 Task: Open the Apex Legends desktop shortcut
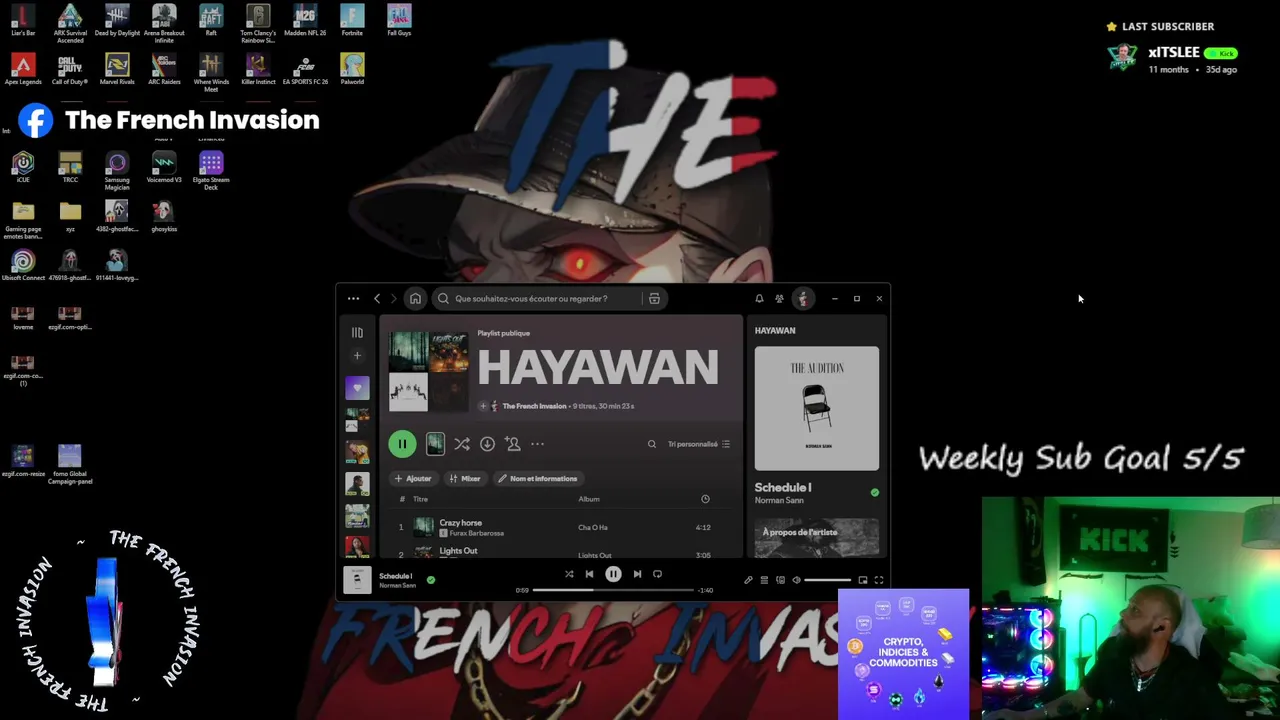tap(23, 70)
